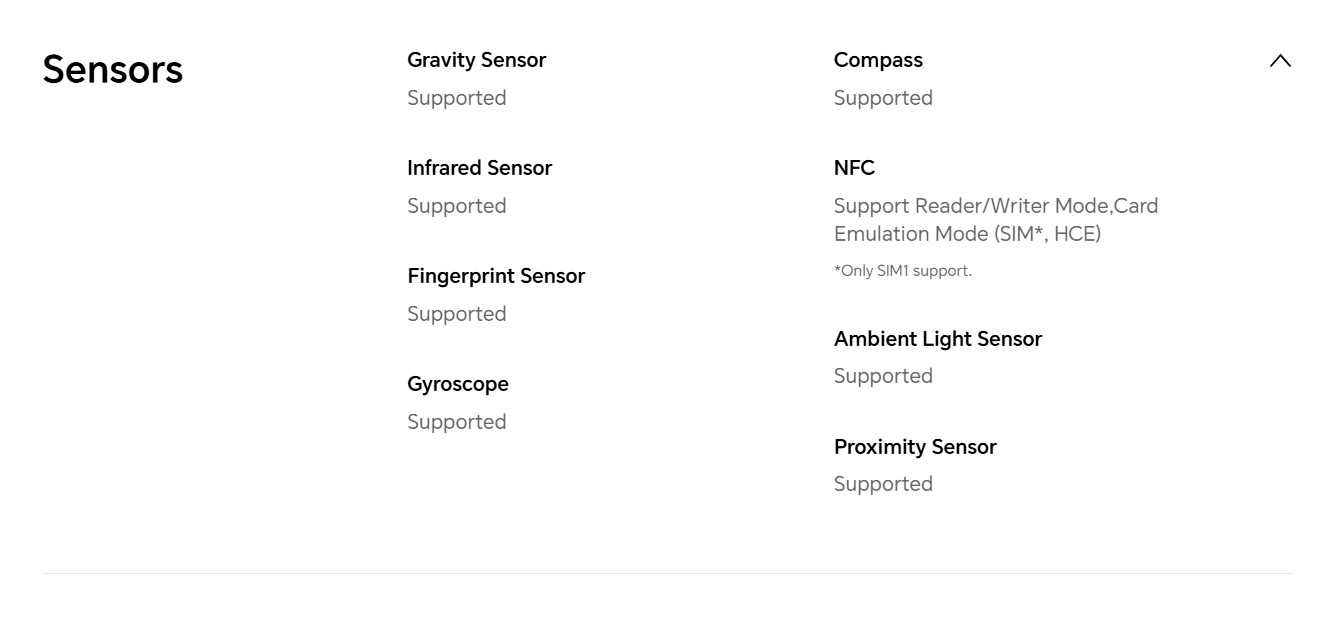Click the NFC Reader/Writer Mode description
1340x618 pixels.
[x=995, y=220]
